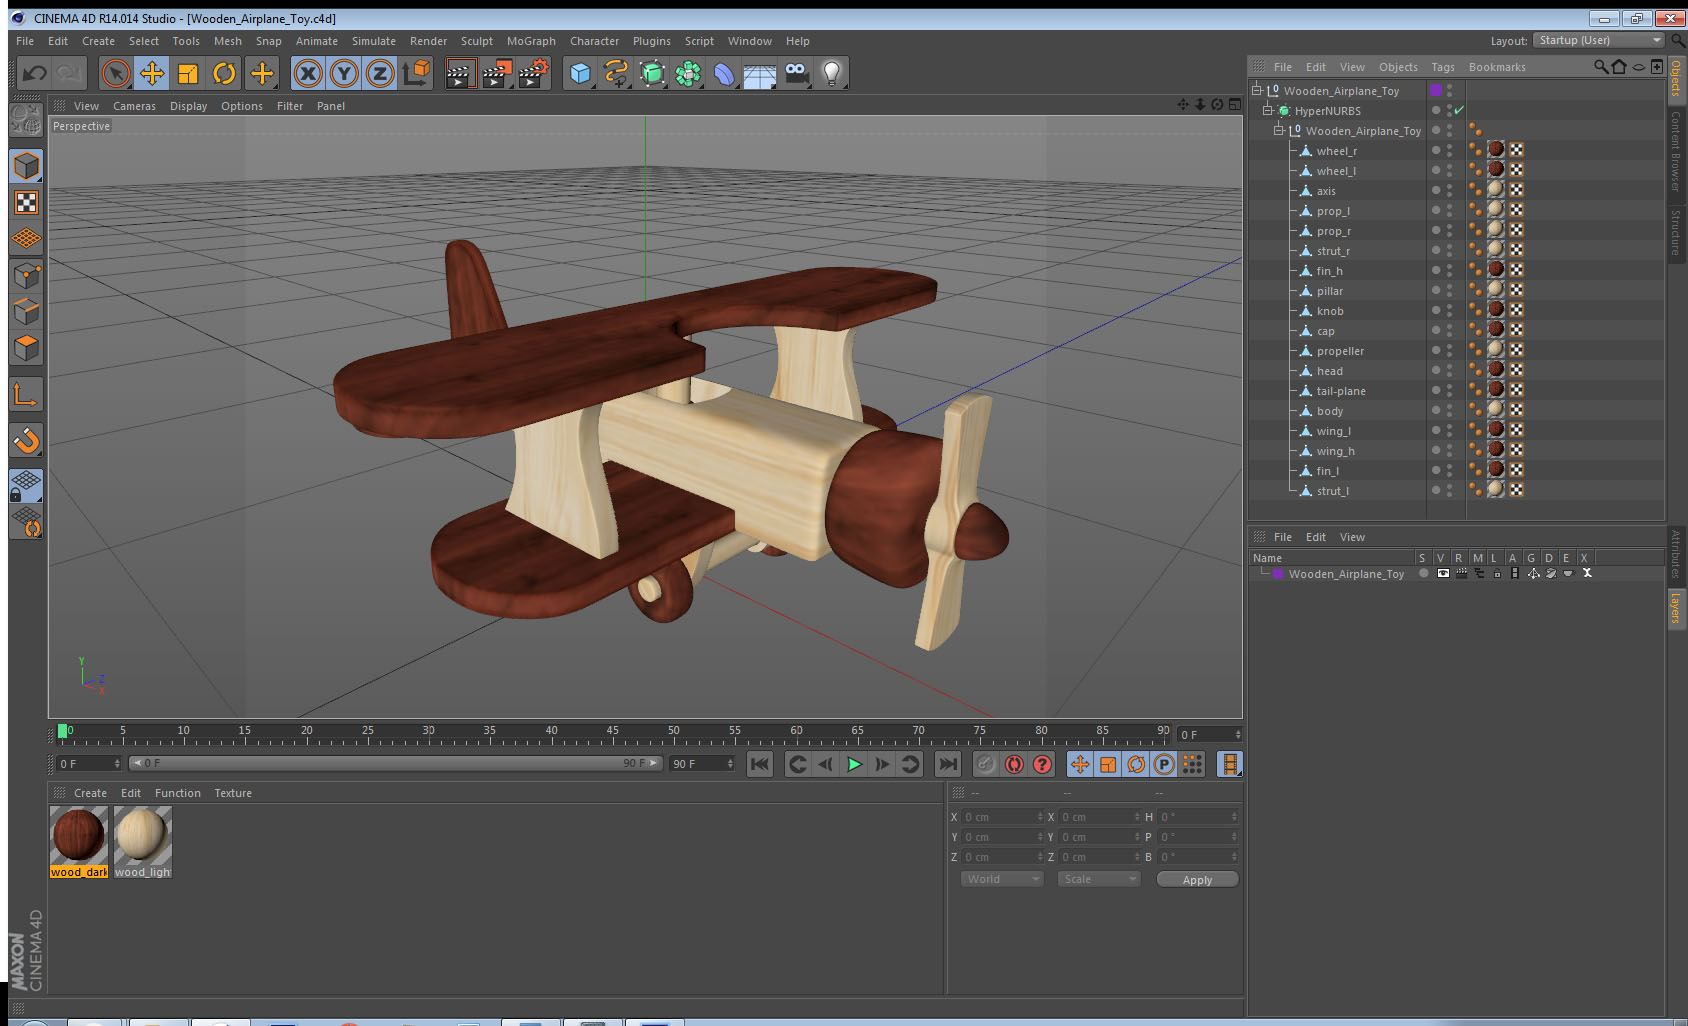Add a camera object

[x=796, y=73]
